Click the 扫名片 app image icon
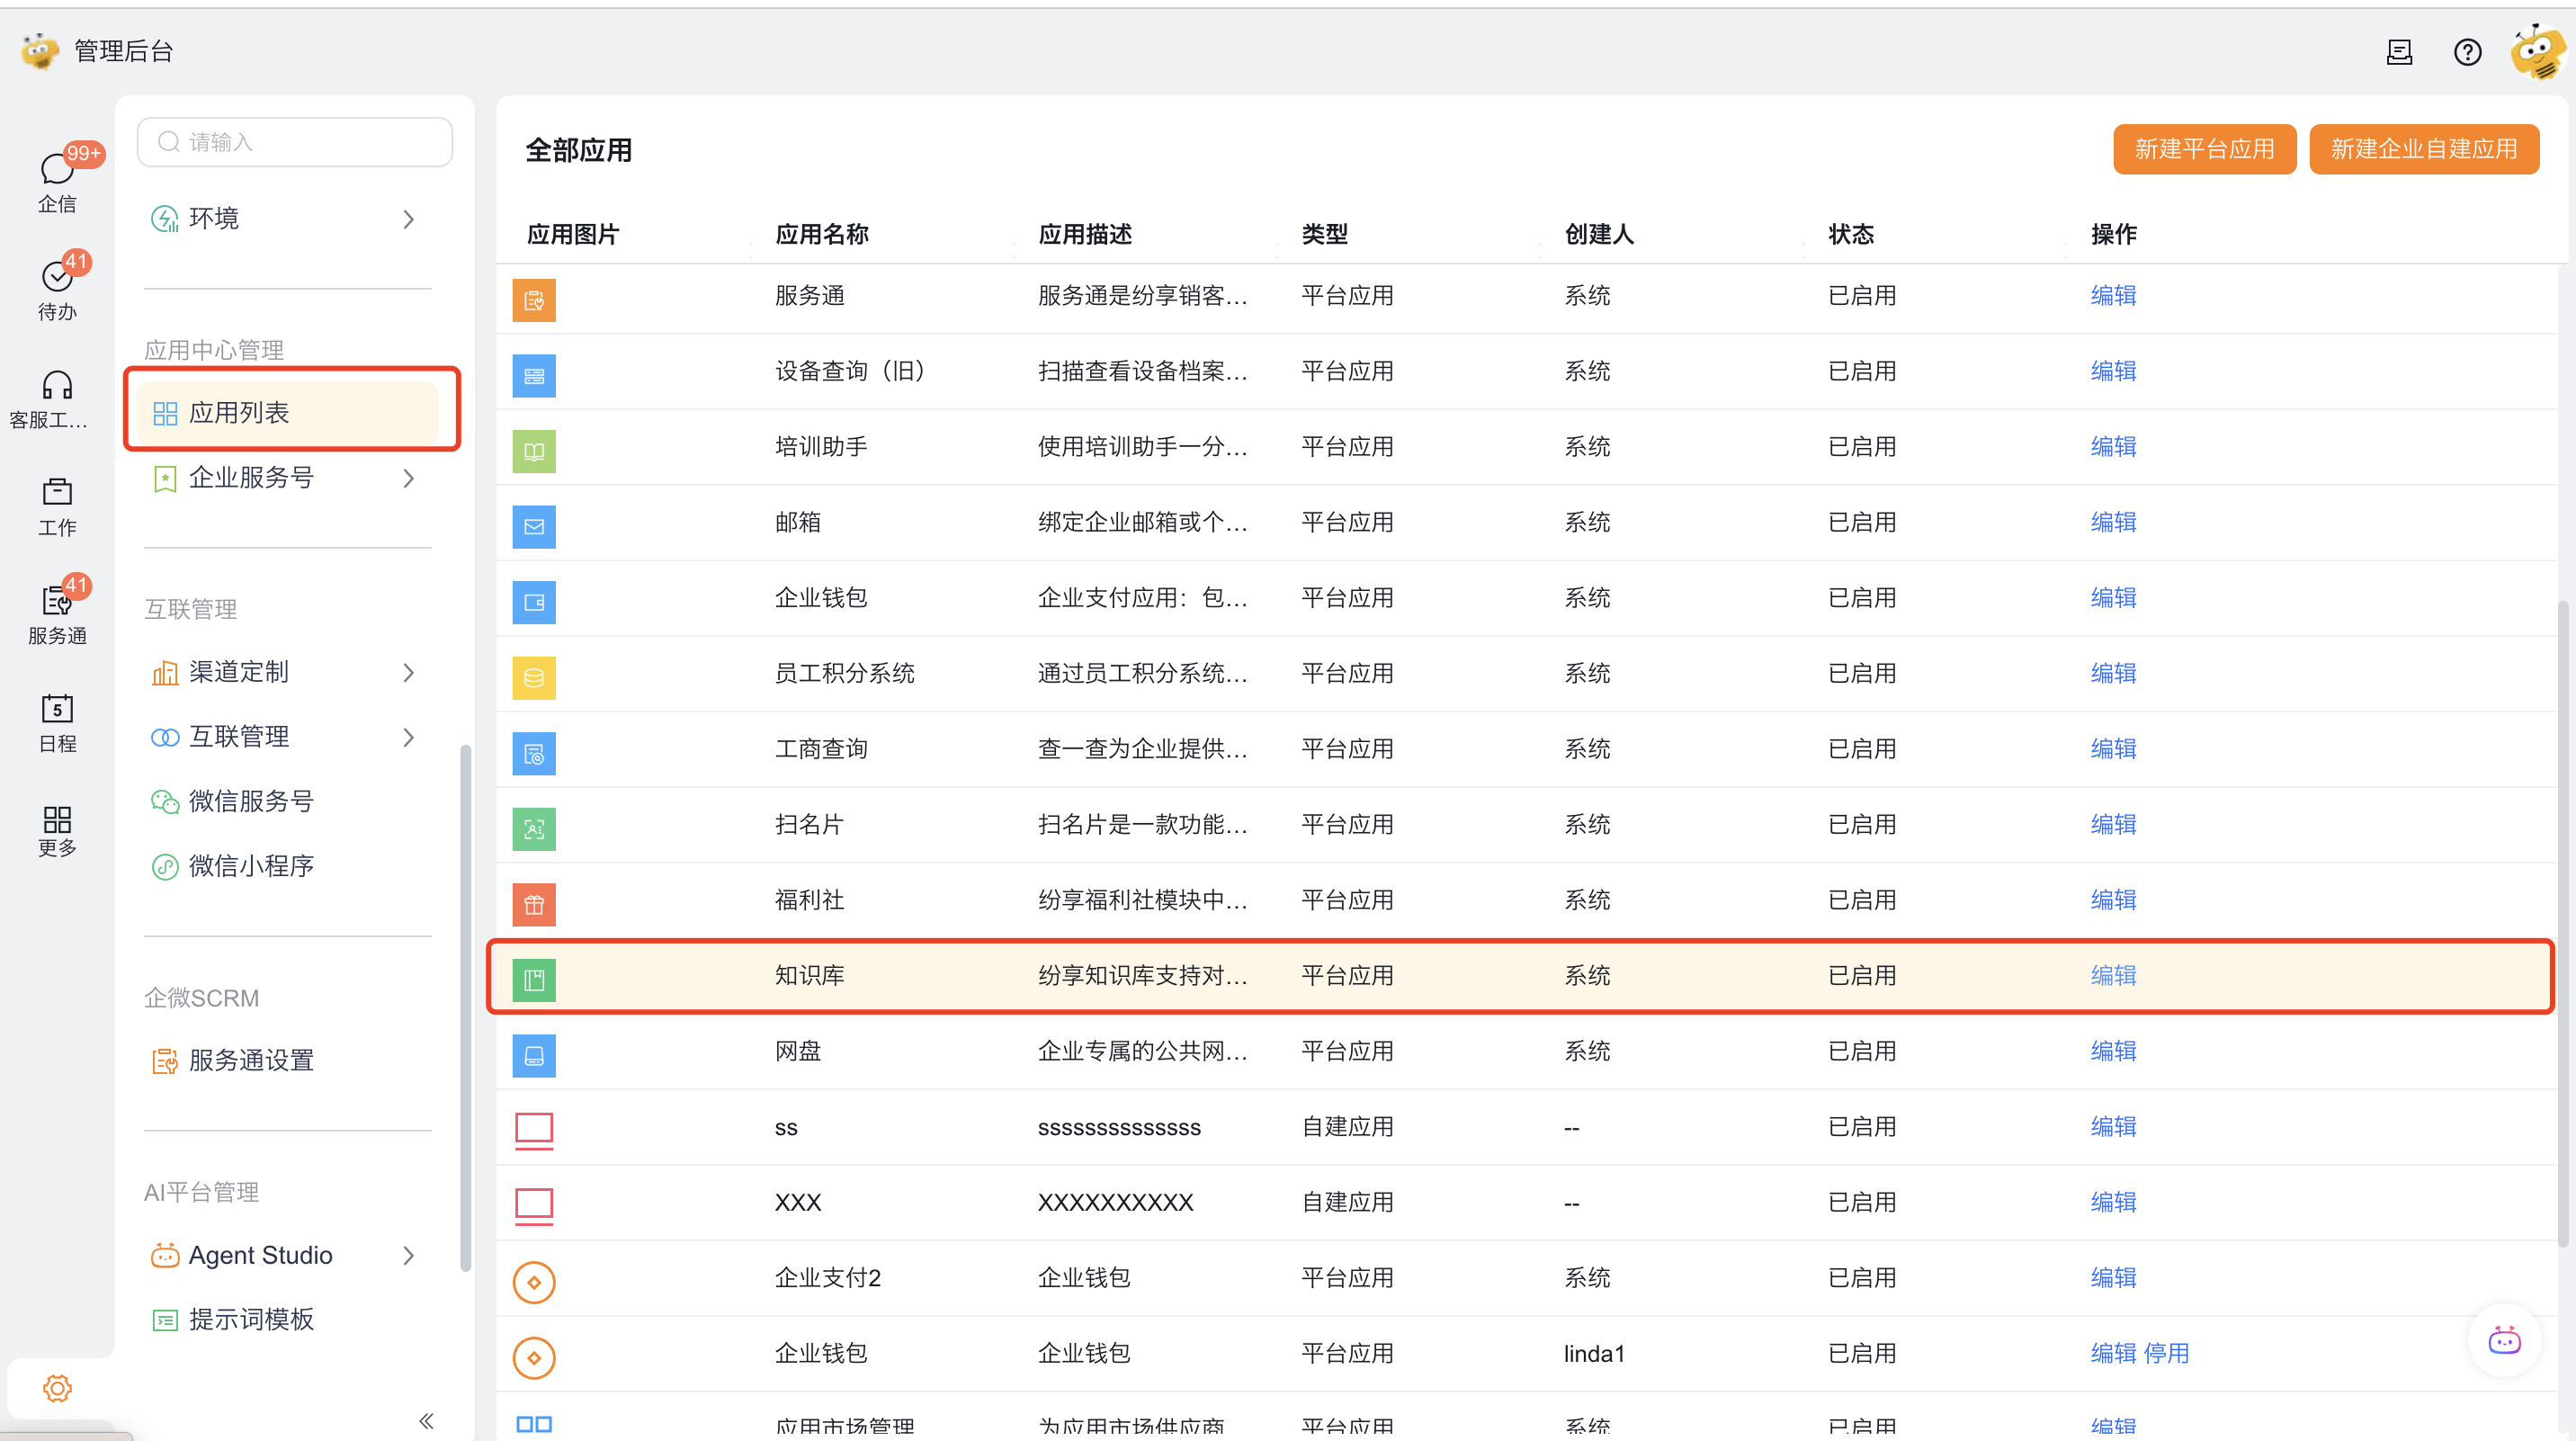This screenshot has height=1441, width=2576. tap(534, 828)
